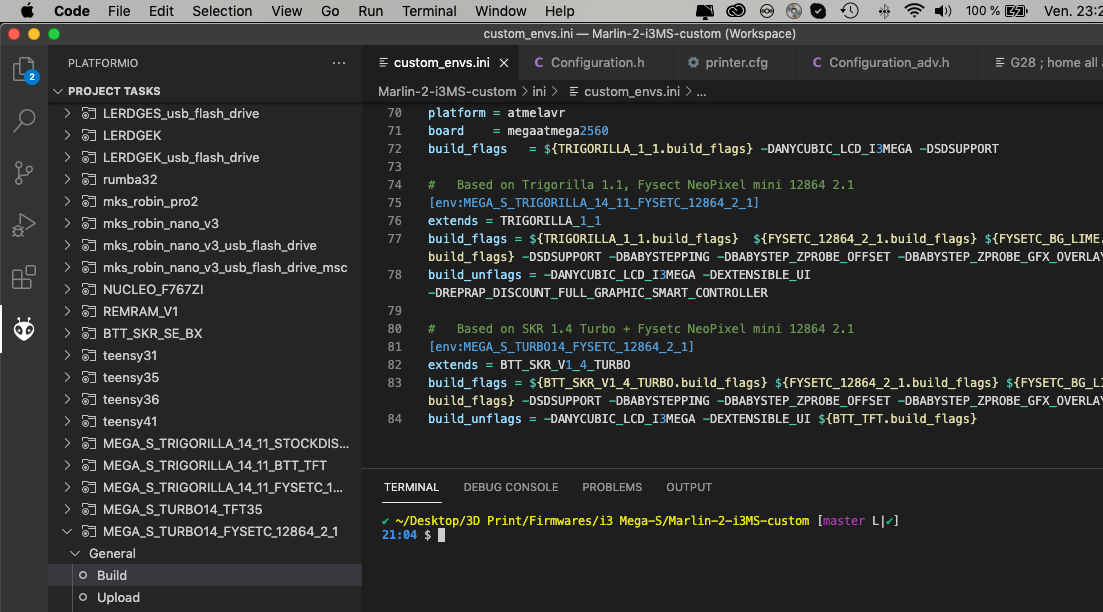Screen dimensions: 1103x612
Task: Open the Explorer view in activity bar
Action: pos(24,70)
